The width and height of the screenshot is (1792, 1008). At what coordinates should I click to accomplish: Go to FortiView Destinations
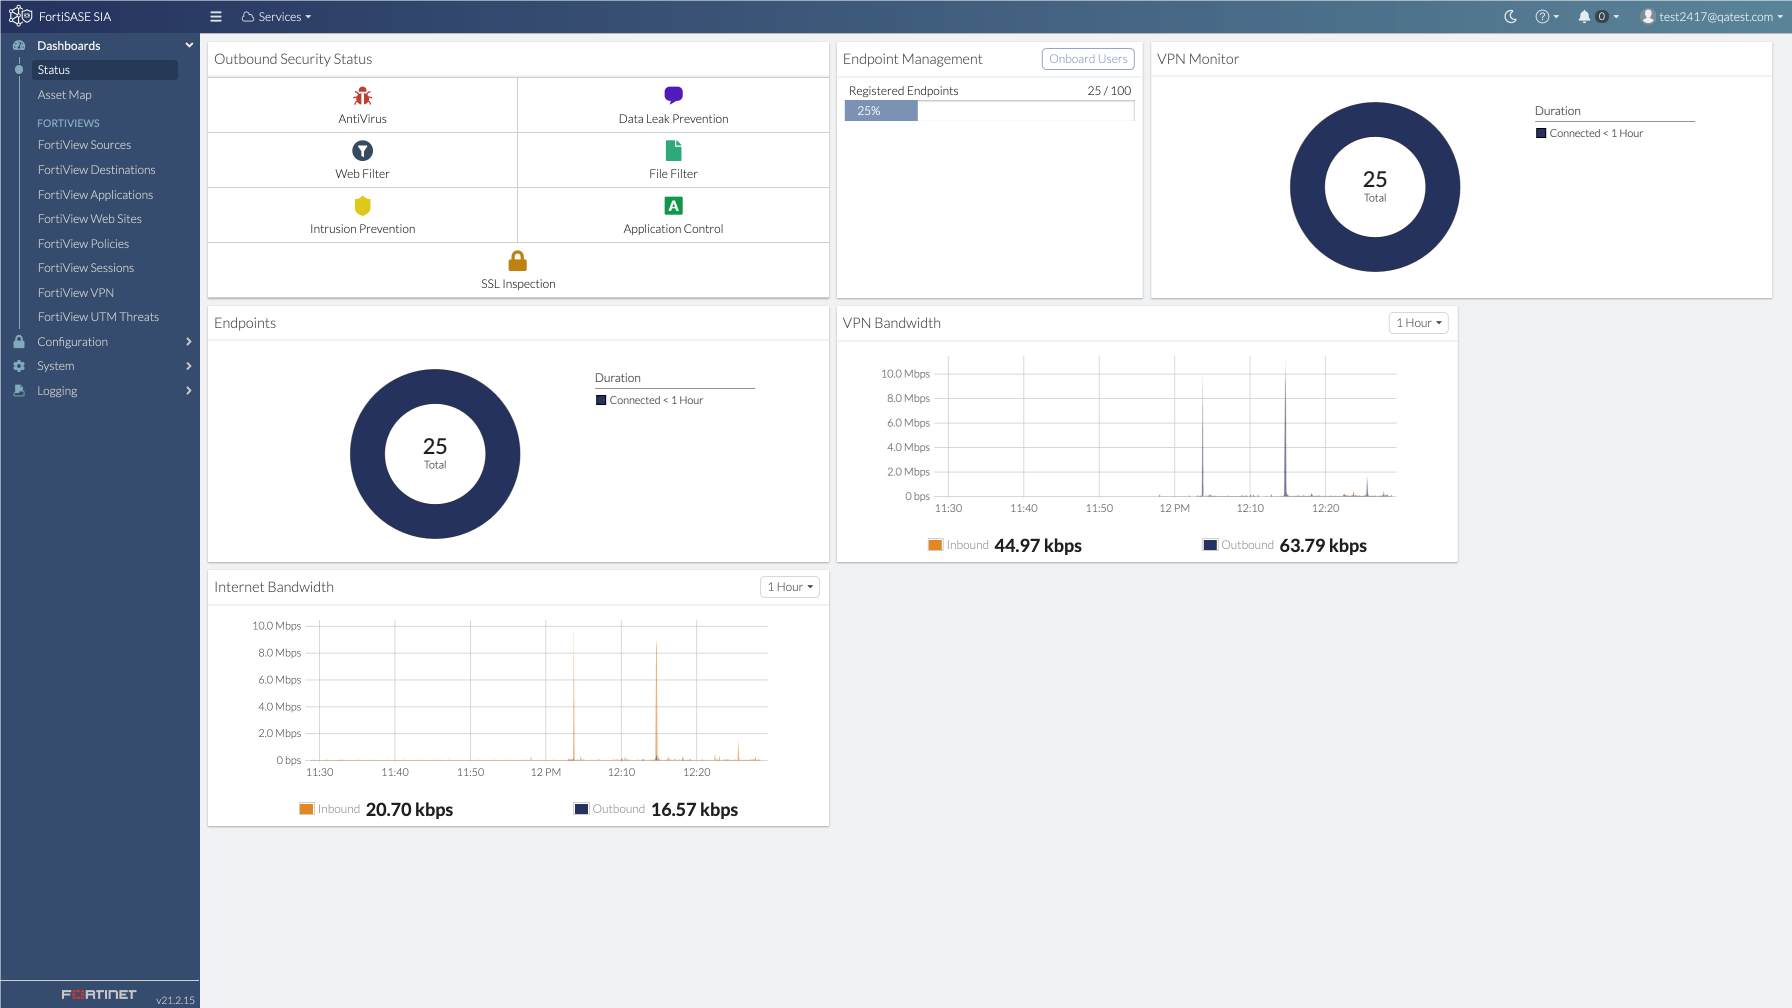(96, 170)
